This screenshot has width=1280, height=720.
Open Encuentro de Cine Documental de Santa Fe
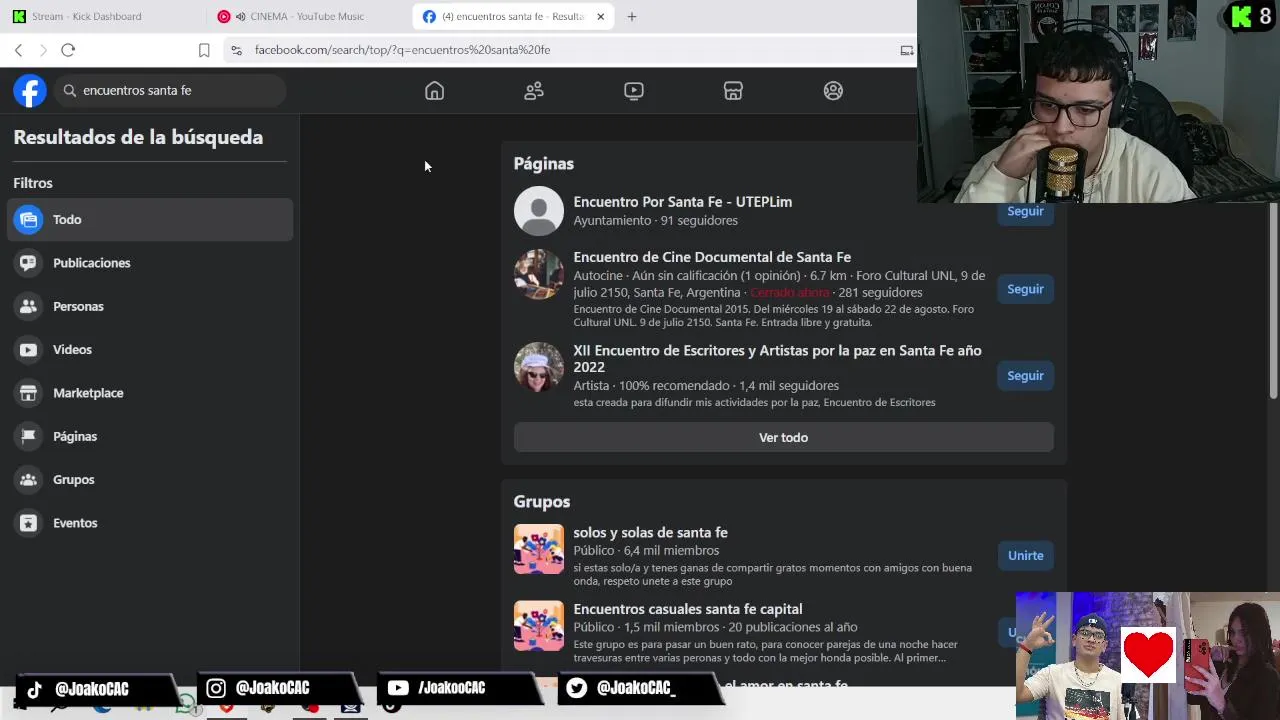coord(712,257)
